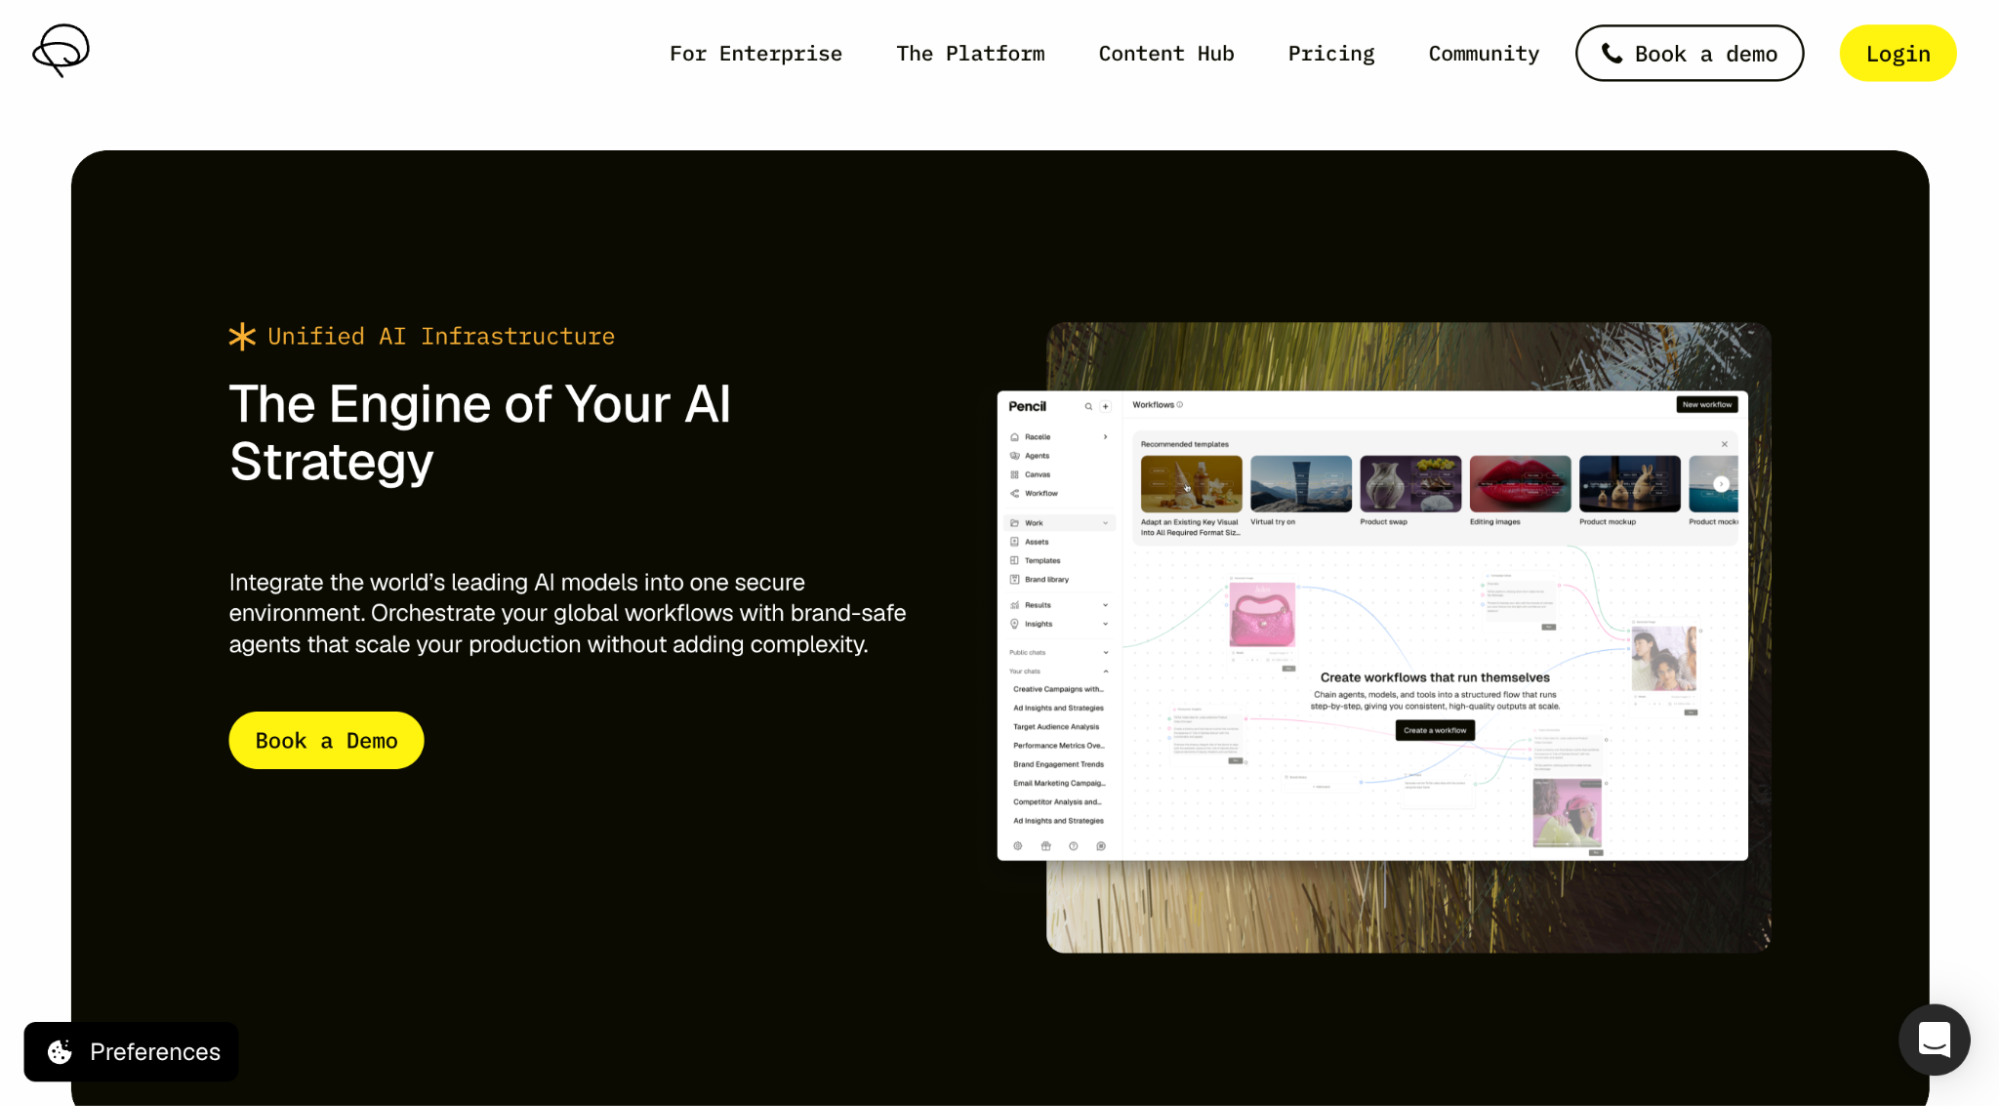1999x1106 pixels.
Task: Open the Community link
Action: [x=1483, y=54]
